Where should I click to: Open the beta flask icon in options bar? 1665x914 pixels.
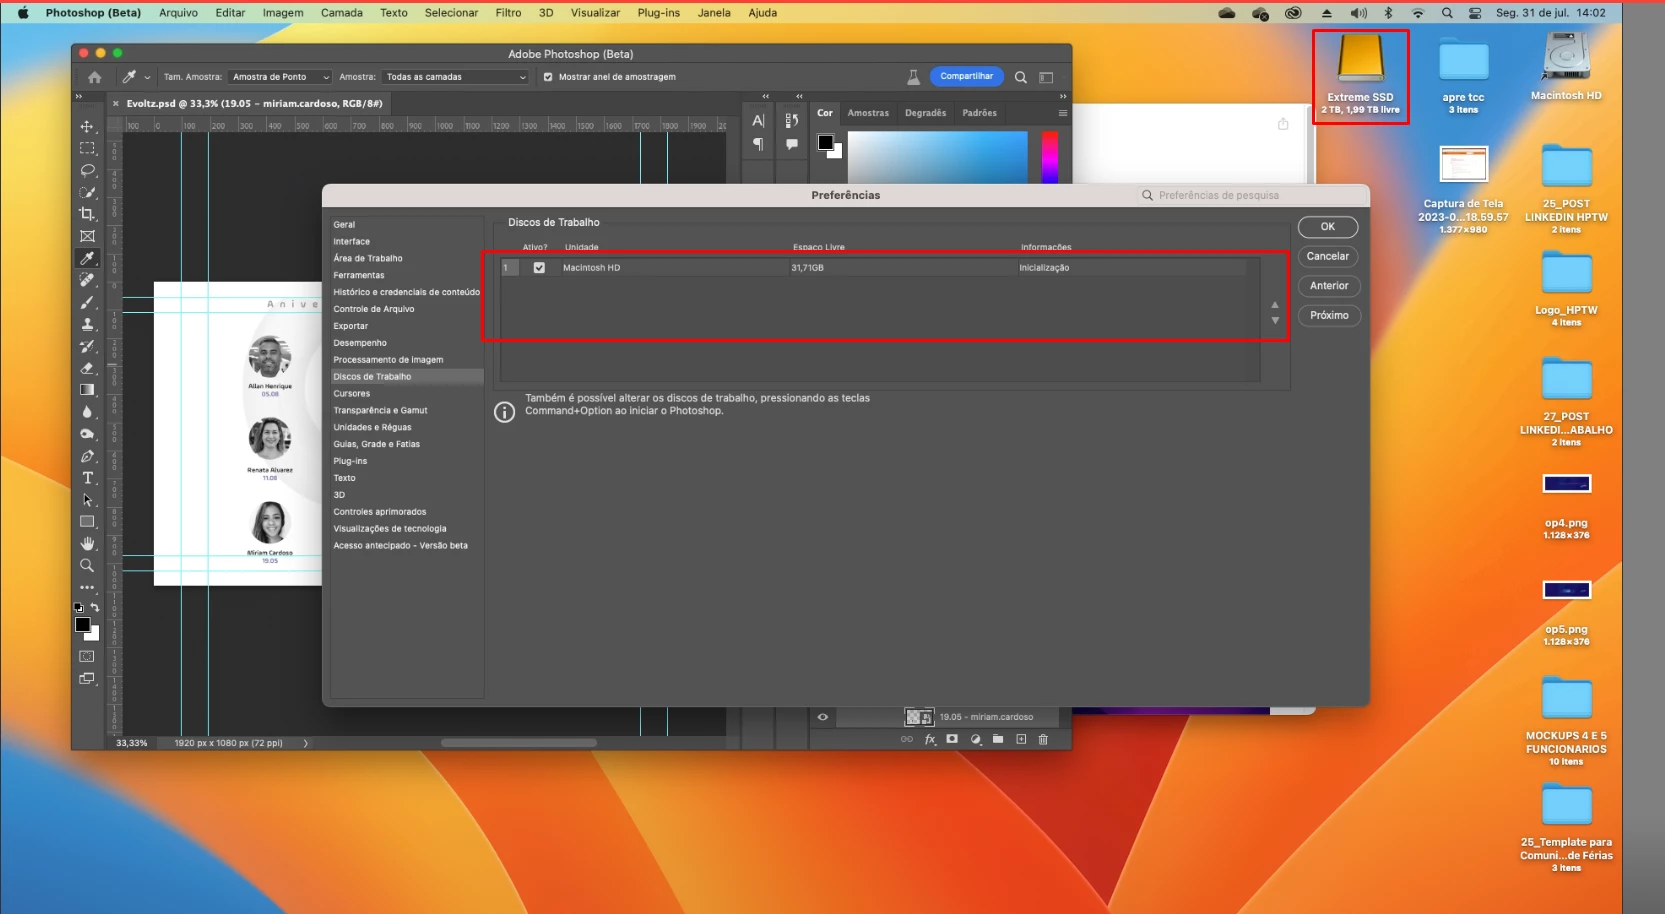click(913, 77)
